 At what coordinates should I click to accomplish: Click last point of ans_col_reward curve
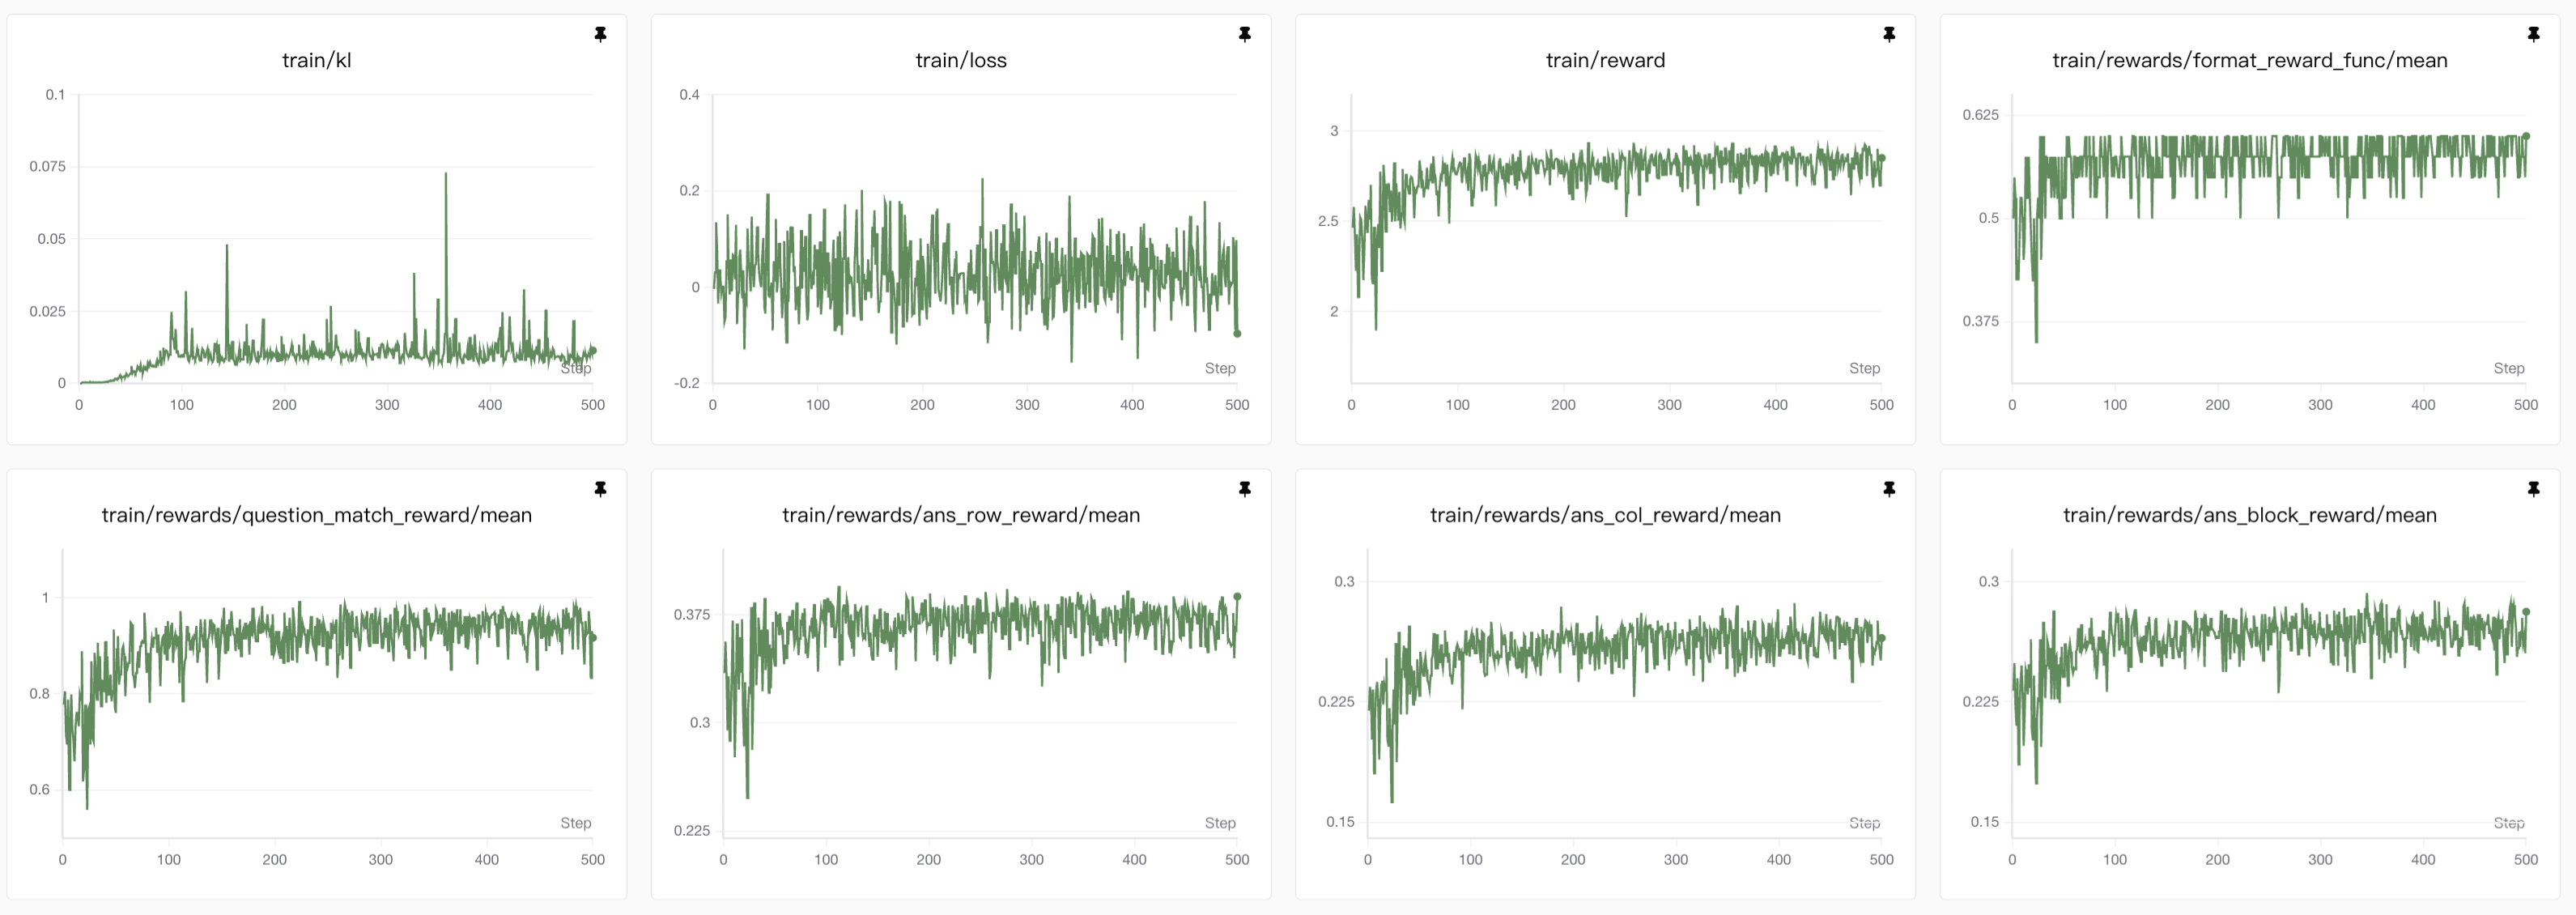tap(1881, 638)
